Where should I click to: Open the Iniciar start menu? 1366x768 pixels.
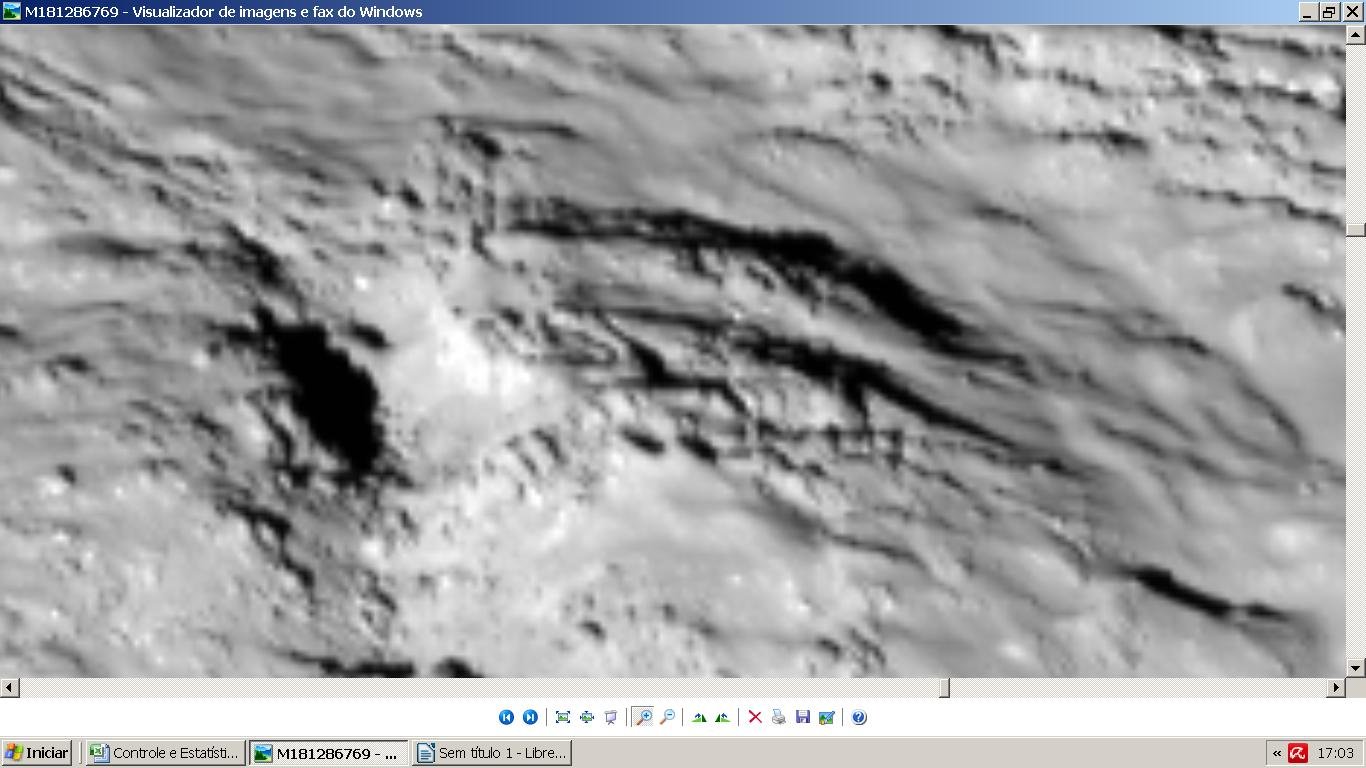click(x=37, y=753)
